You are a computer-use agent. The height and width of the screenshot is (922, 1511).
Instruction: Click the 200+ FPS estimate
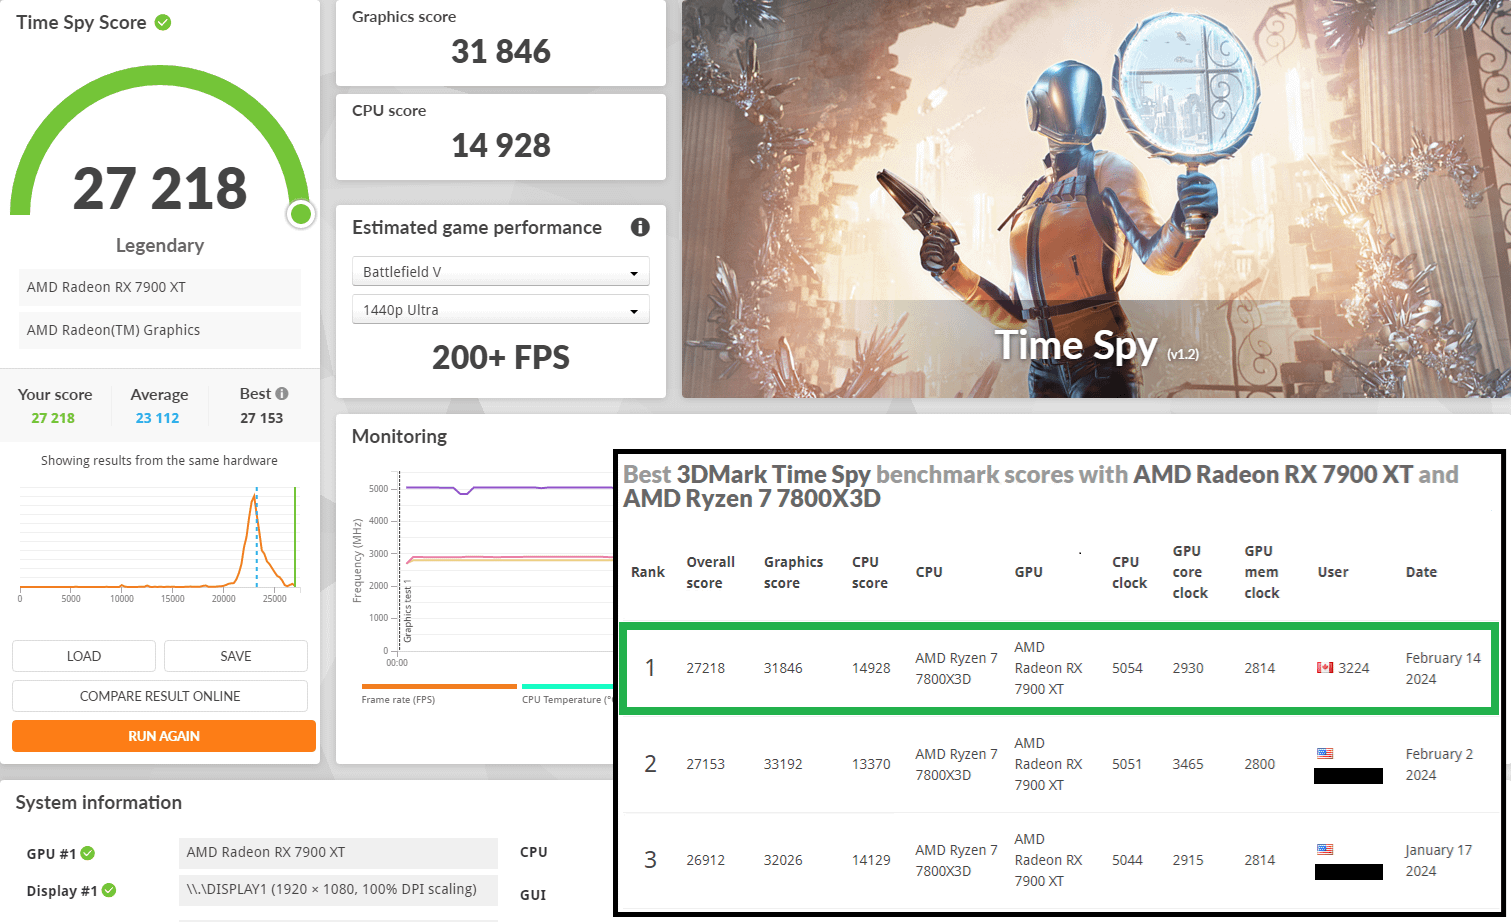pos(501,357)
